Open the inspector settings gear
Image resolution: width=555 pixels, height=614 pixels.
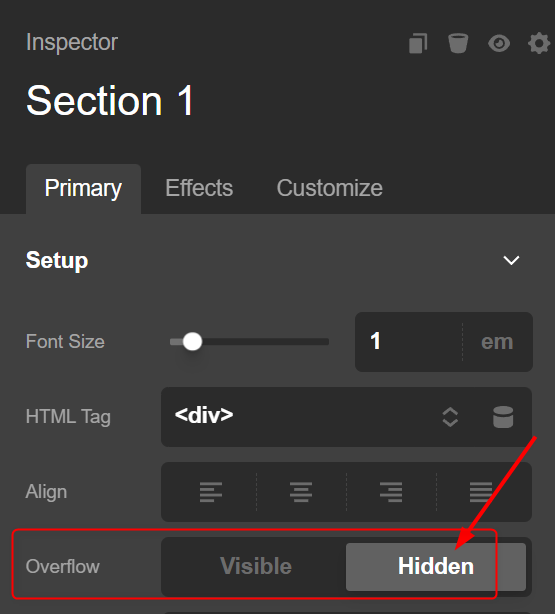click(x=539, y=43)
